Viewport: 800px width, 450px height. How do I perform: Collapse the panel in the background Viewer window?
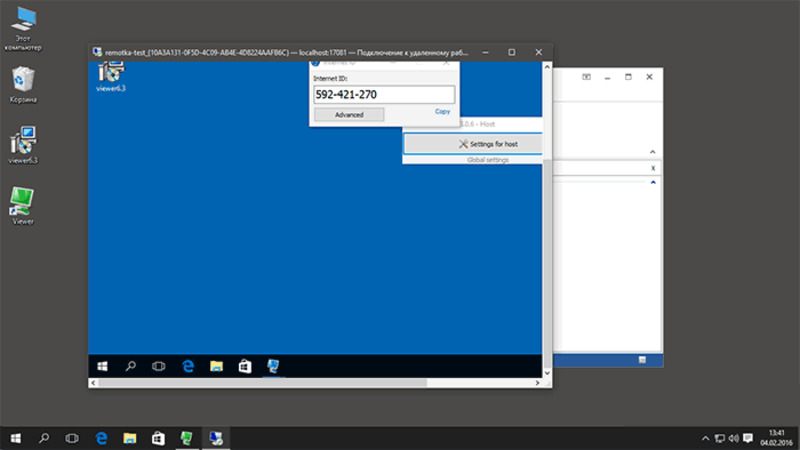point(653,152)
